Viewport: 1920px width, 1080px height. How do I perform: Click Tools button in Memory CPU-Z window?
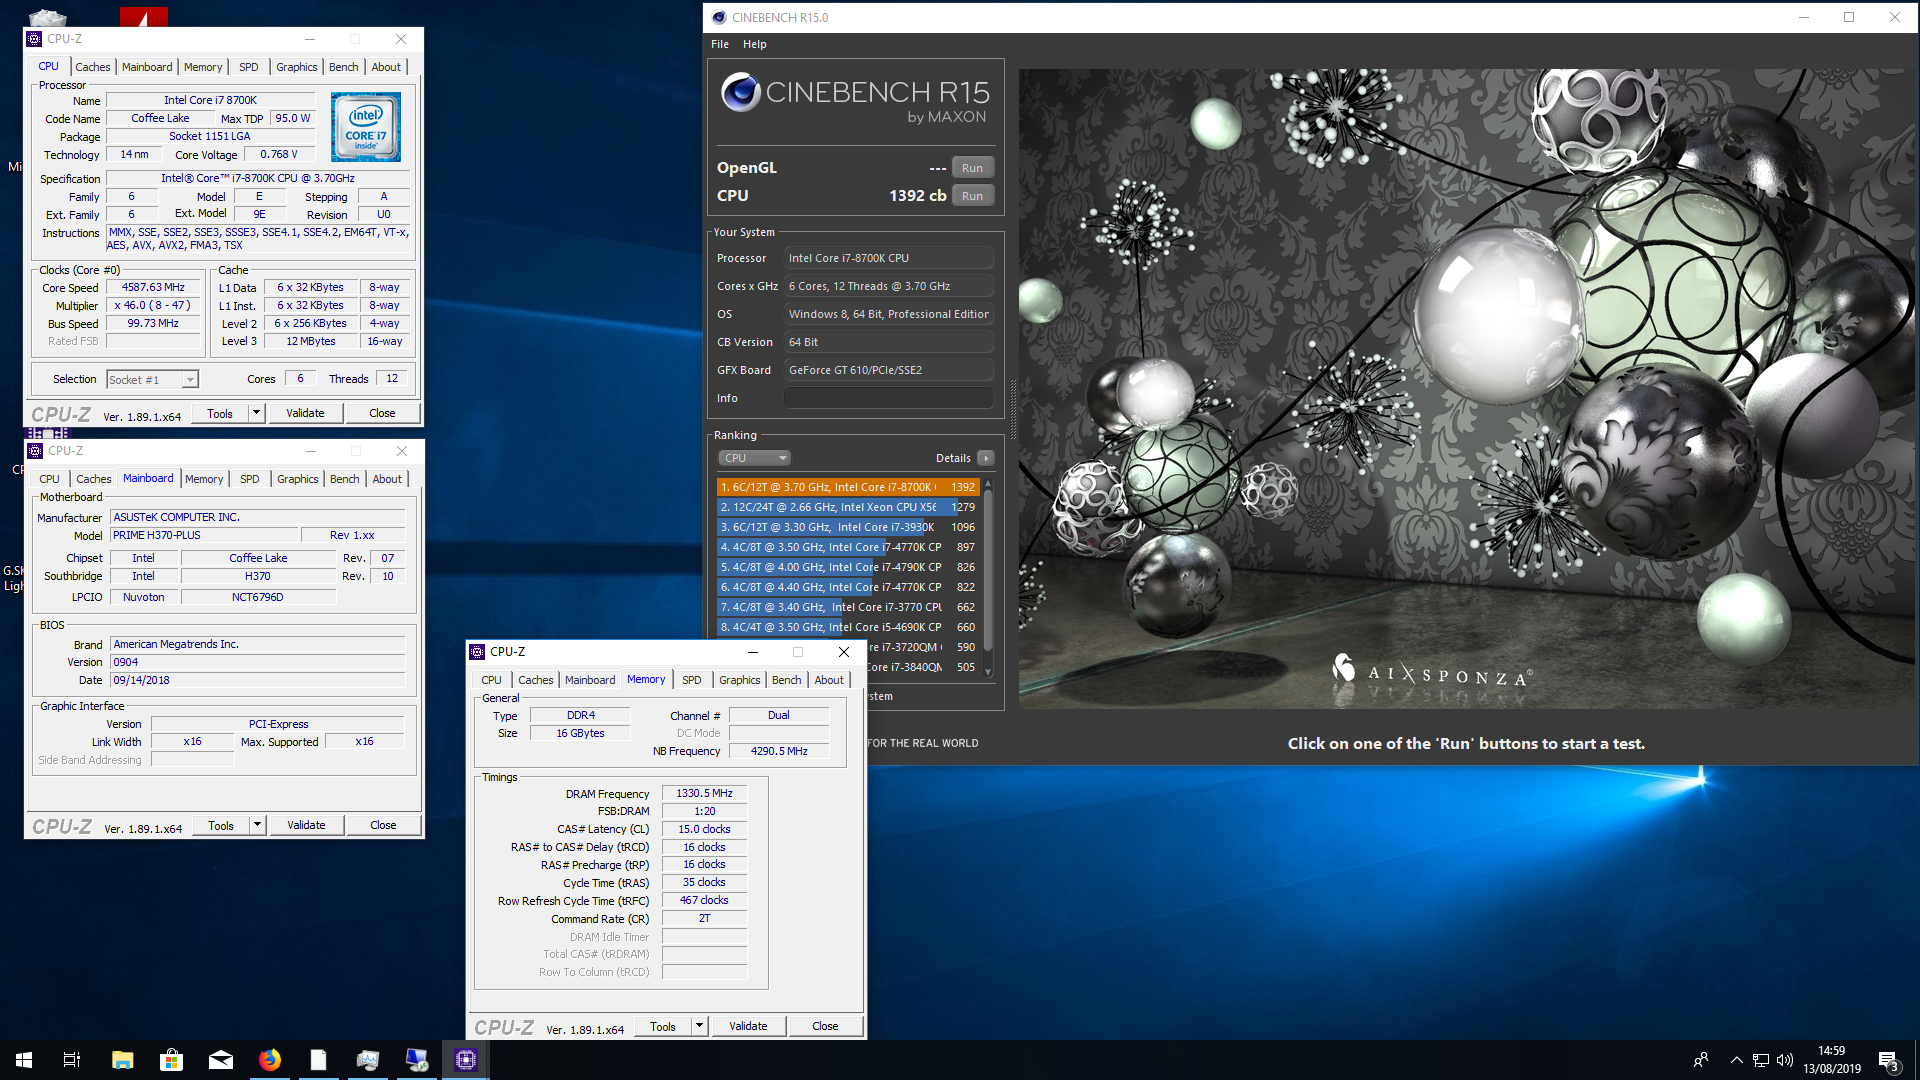click(662, 1026)
